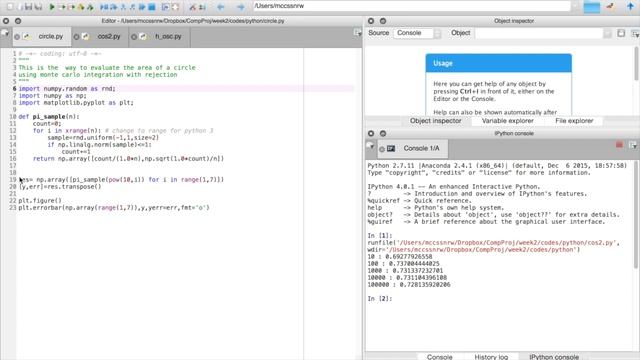Save all open files
This screenshot has height=360, width=640.
pyautogui.click(x=38, y=7)
